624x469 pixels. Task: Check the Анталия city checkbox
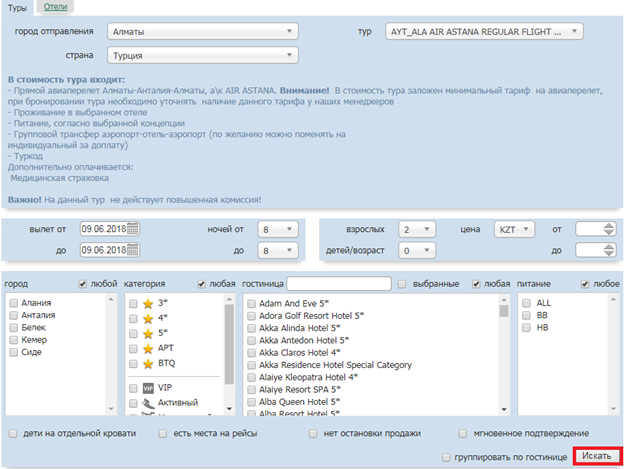(14, 315)
